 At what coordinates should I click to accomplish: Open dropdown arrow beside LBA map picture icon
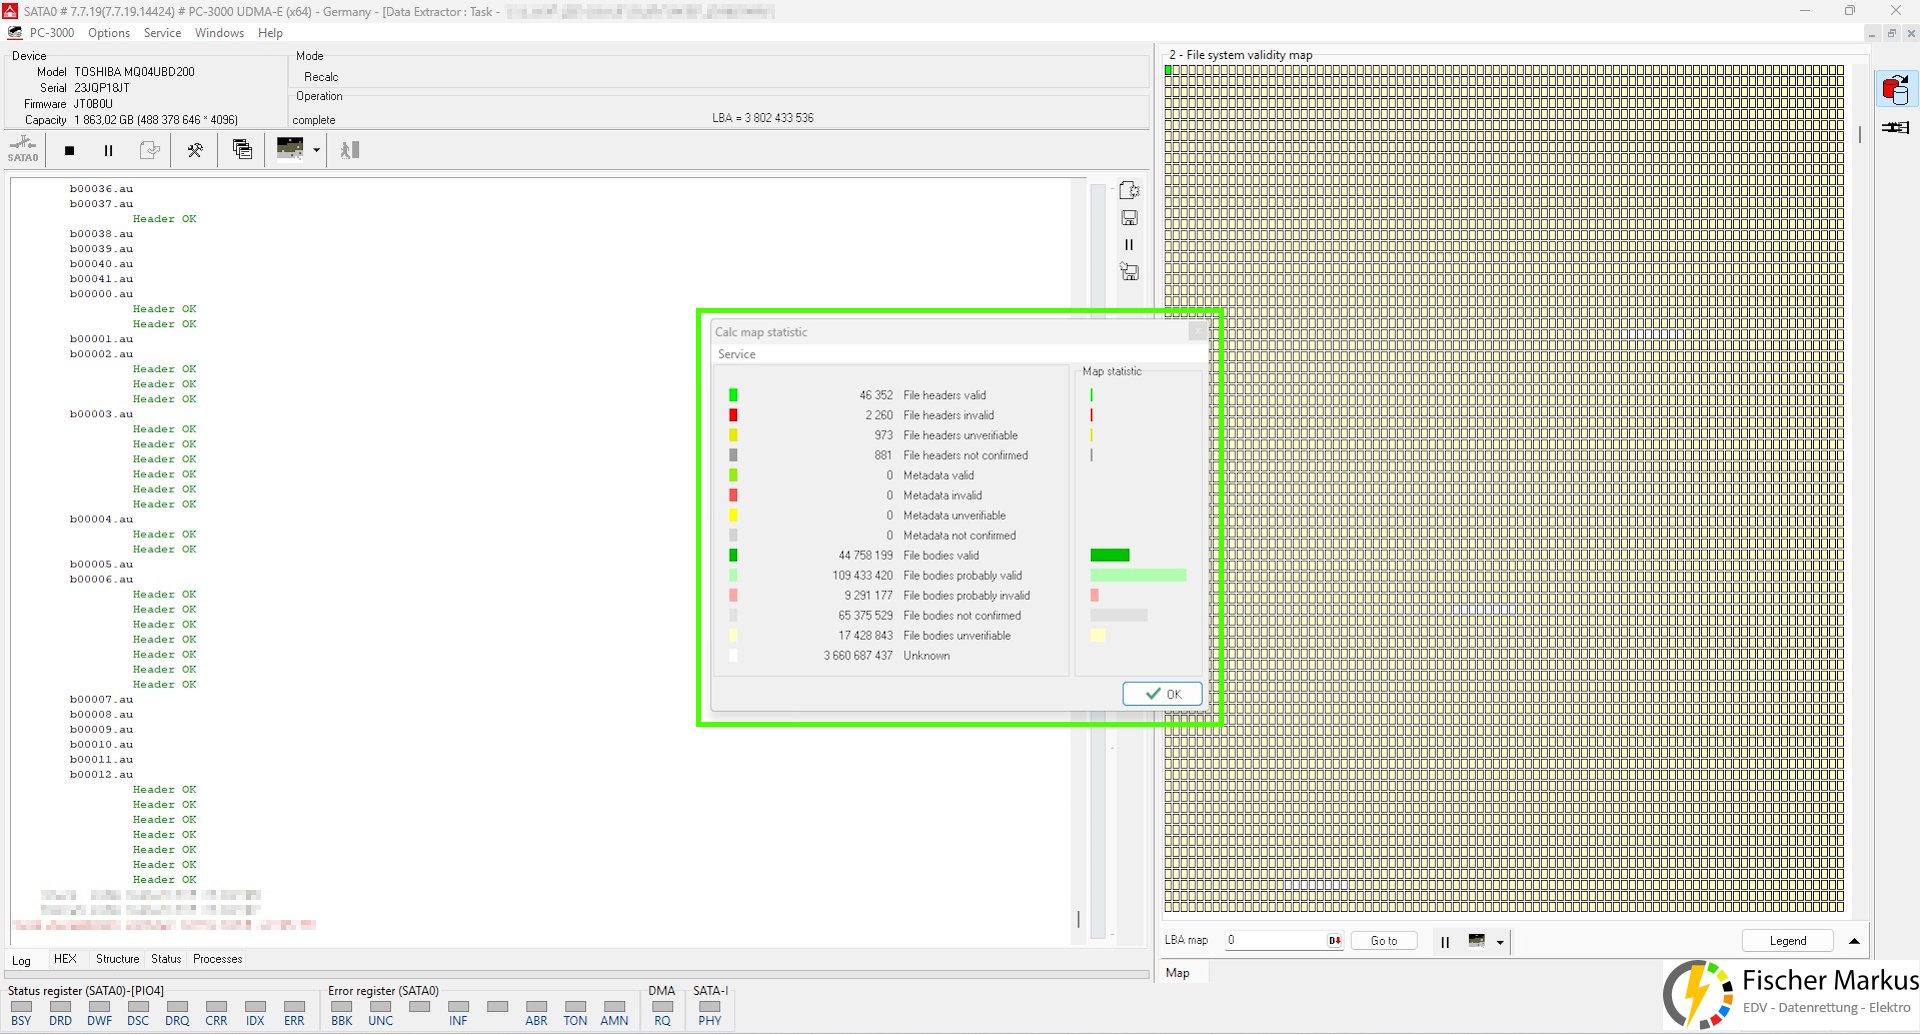1499,942
